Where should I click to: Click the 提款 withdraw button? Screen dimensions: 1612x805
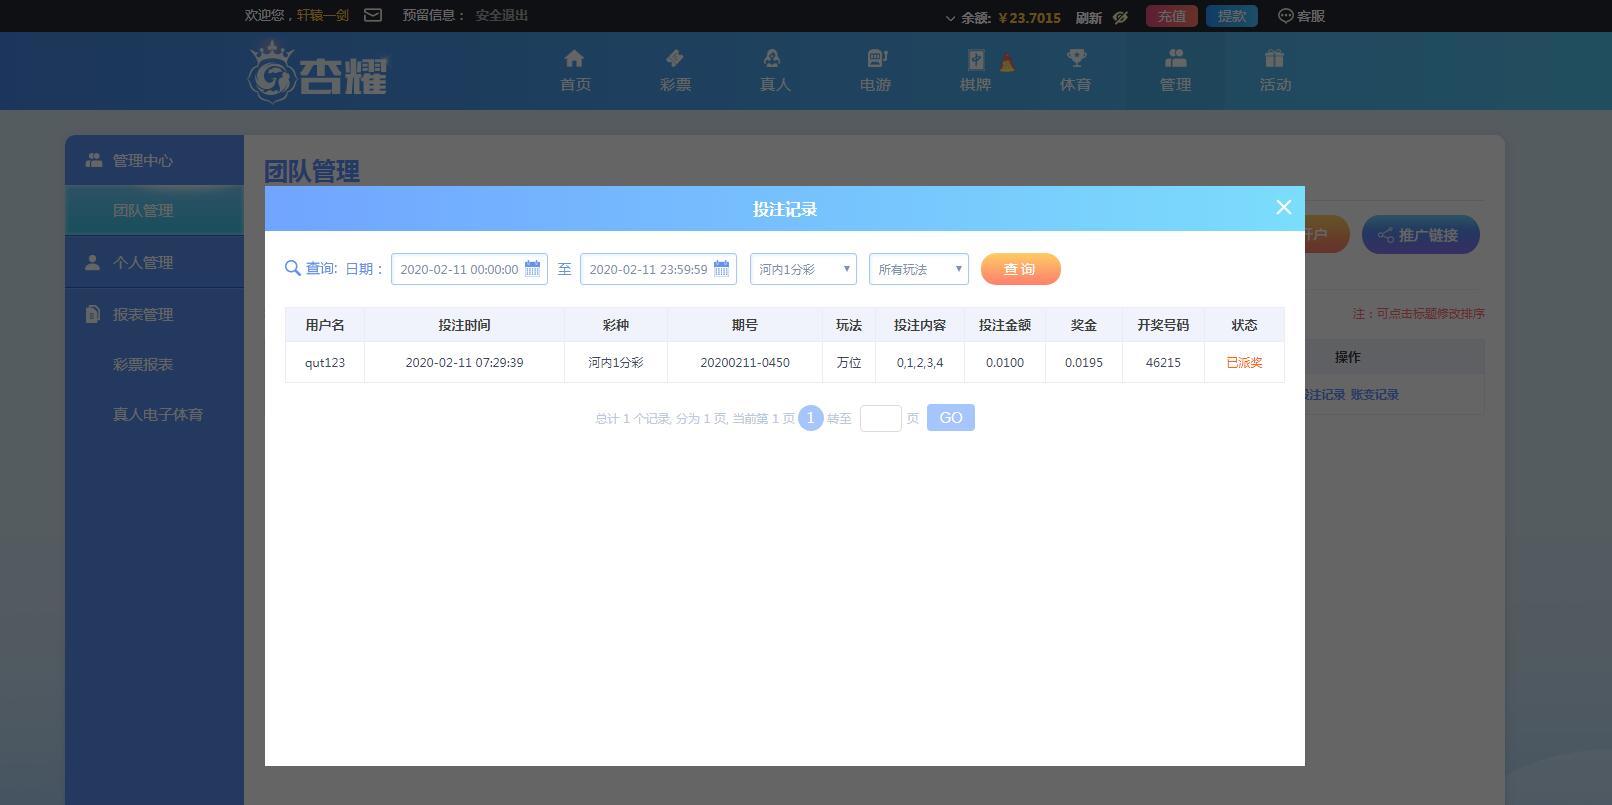[x=1232, y=16]
